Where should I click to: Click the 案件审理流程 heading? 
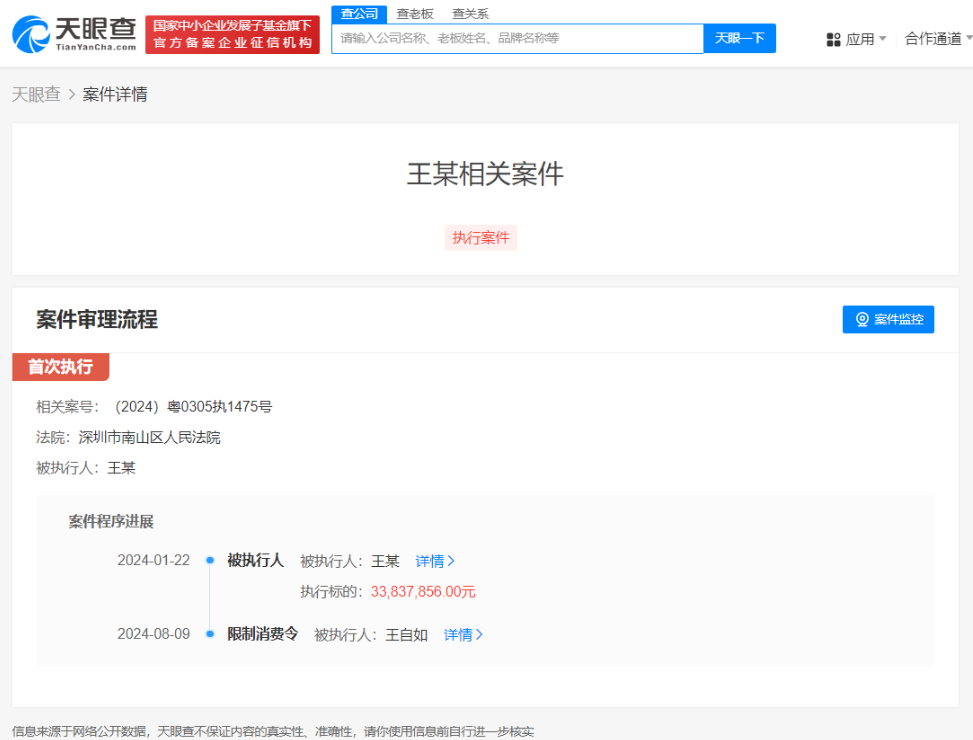pyautogui.click(x=97, y=319)
